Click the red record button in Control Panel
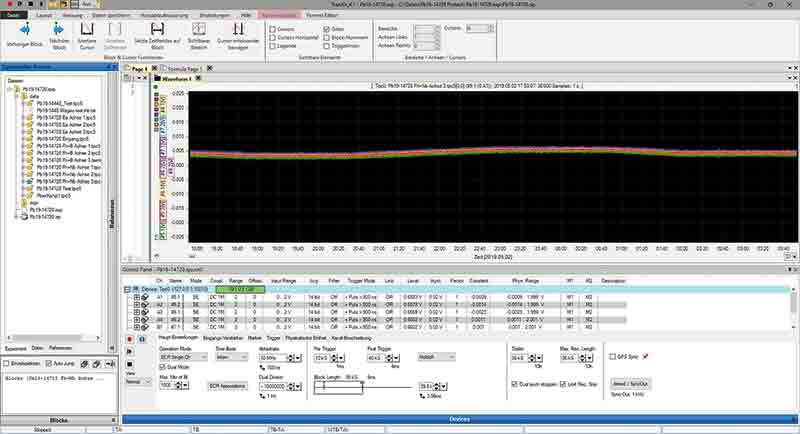800x434 pixels. click(130, 339)
